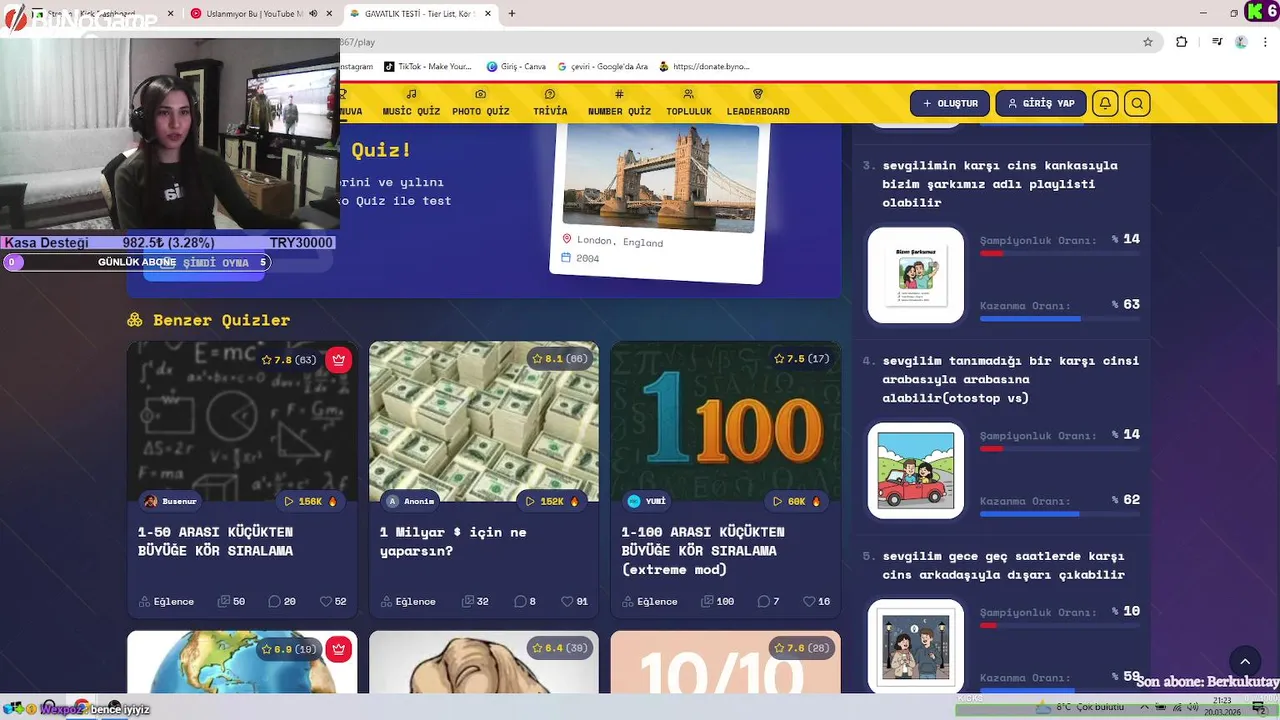Click the Şampiyonluk Oranı bar for item 3

[1060, 253]
